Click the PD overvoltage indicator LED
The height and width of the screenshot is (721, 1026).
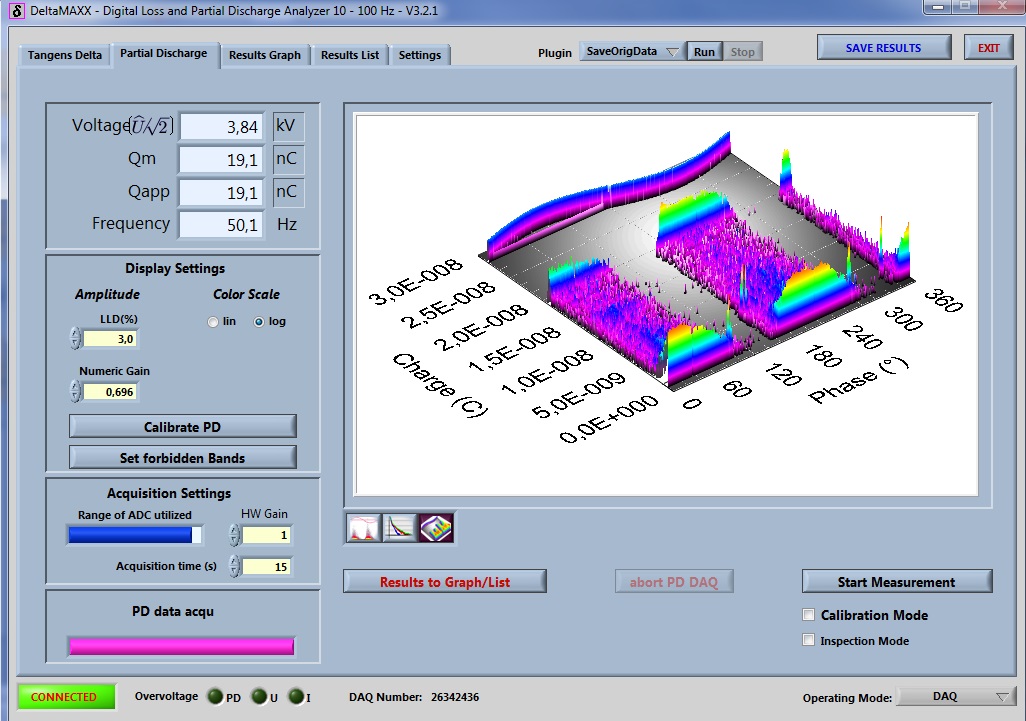point(215,697)
